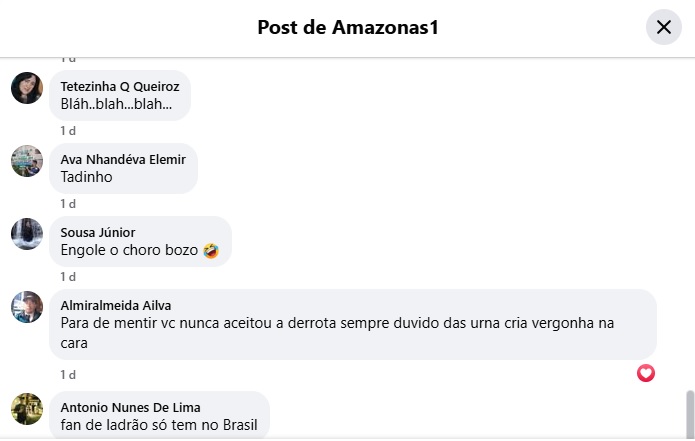Close the Post de Amazonas1 dialog
This screenshot has height=441, width=695.
[664, 27]
